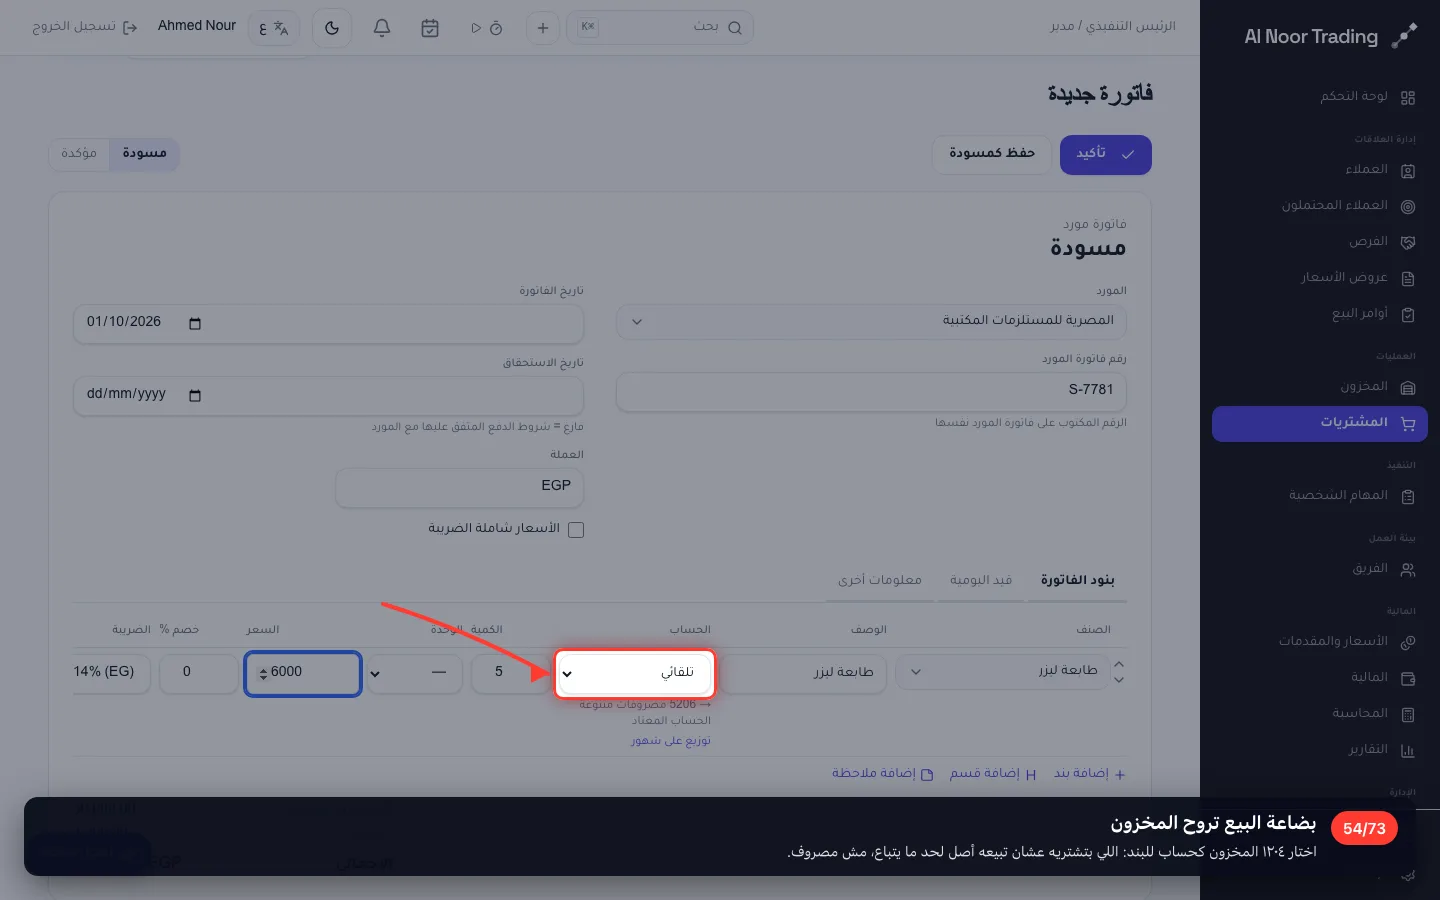
Task: Open the unit dropdown in invoice line
Action: (x=415, y=673)
